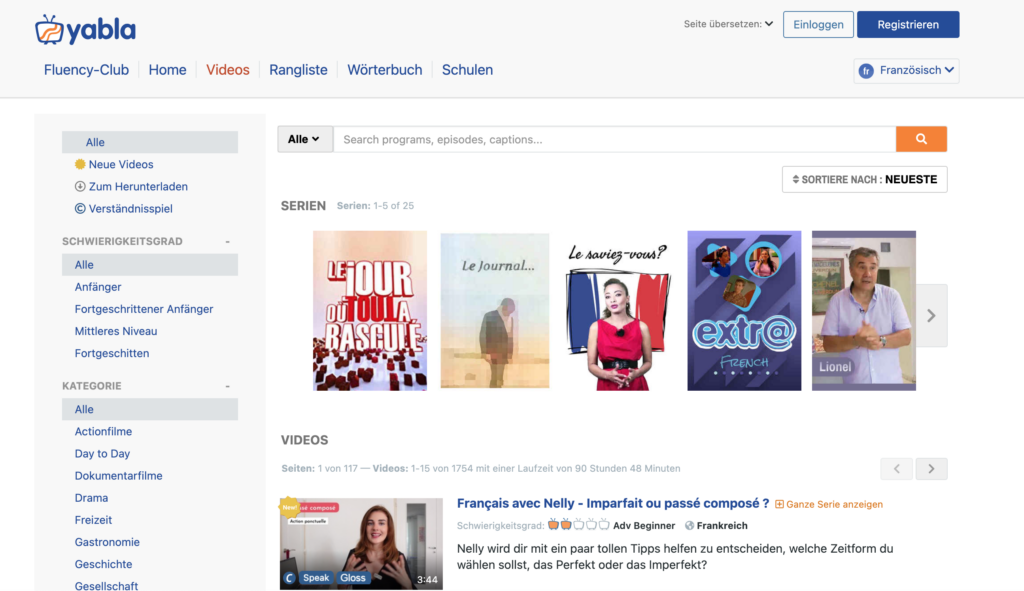
Task: Click the Registrieren button
Action: click(907, 25)
